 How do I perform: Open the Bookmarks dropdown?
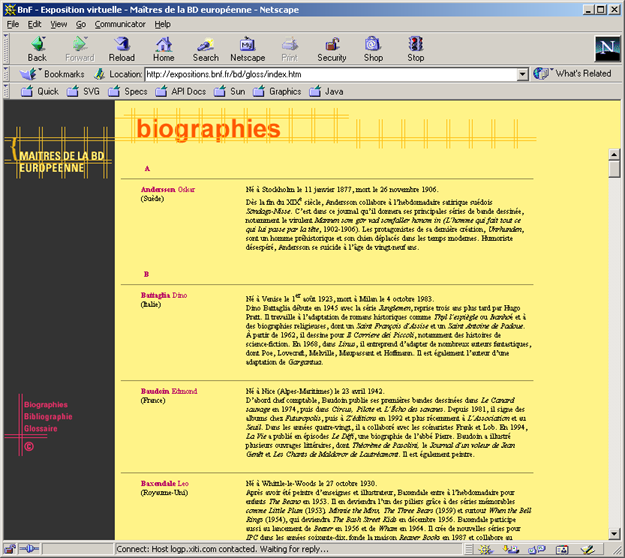(56, 74)
